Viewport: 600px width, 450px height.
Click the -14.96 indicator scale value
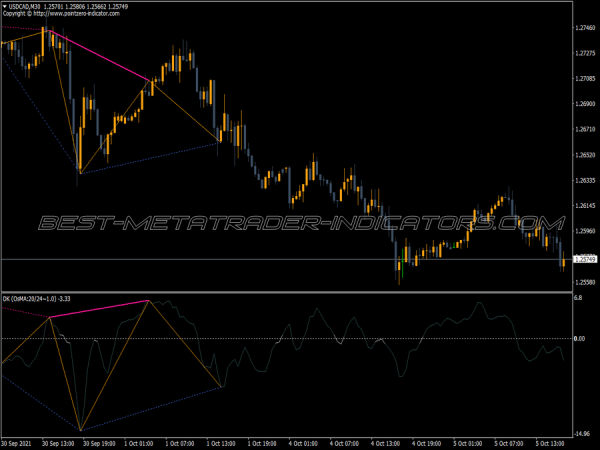click(x=582, y=434)
